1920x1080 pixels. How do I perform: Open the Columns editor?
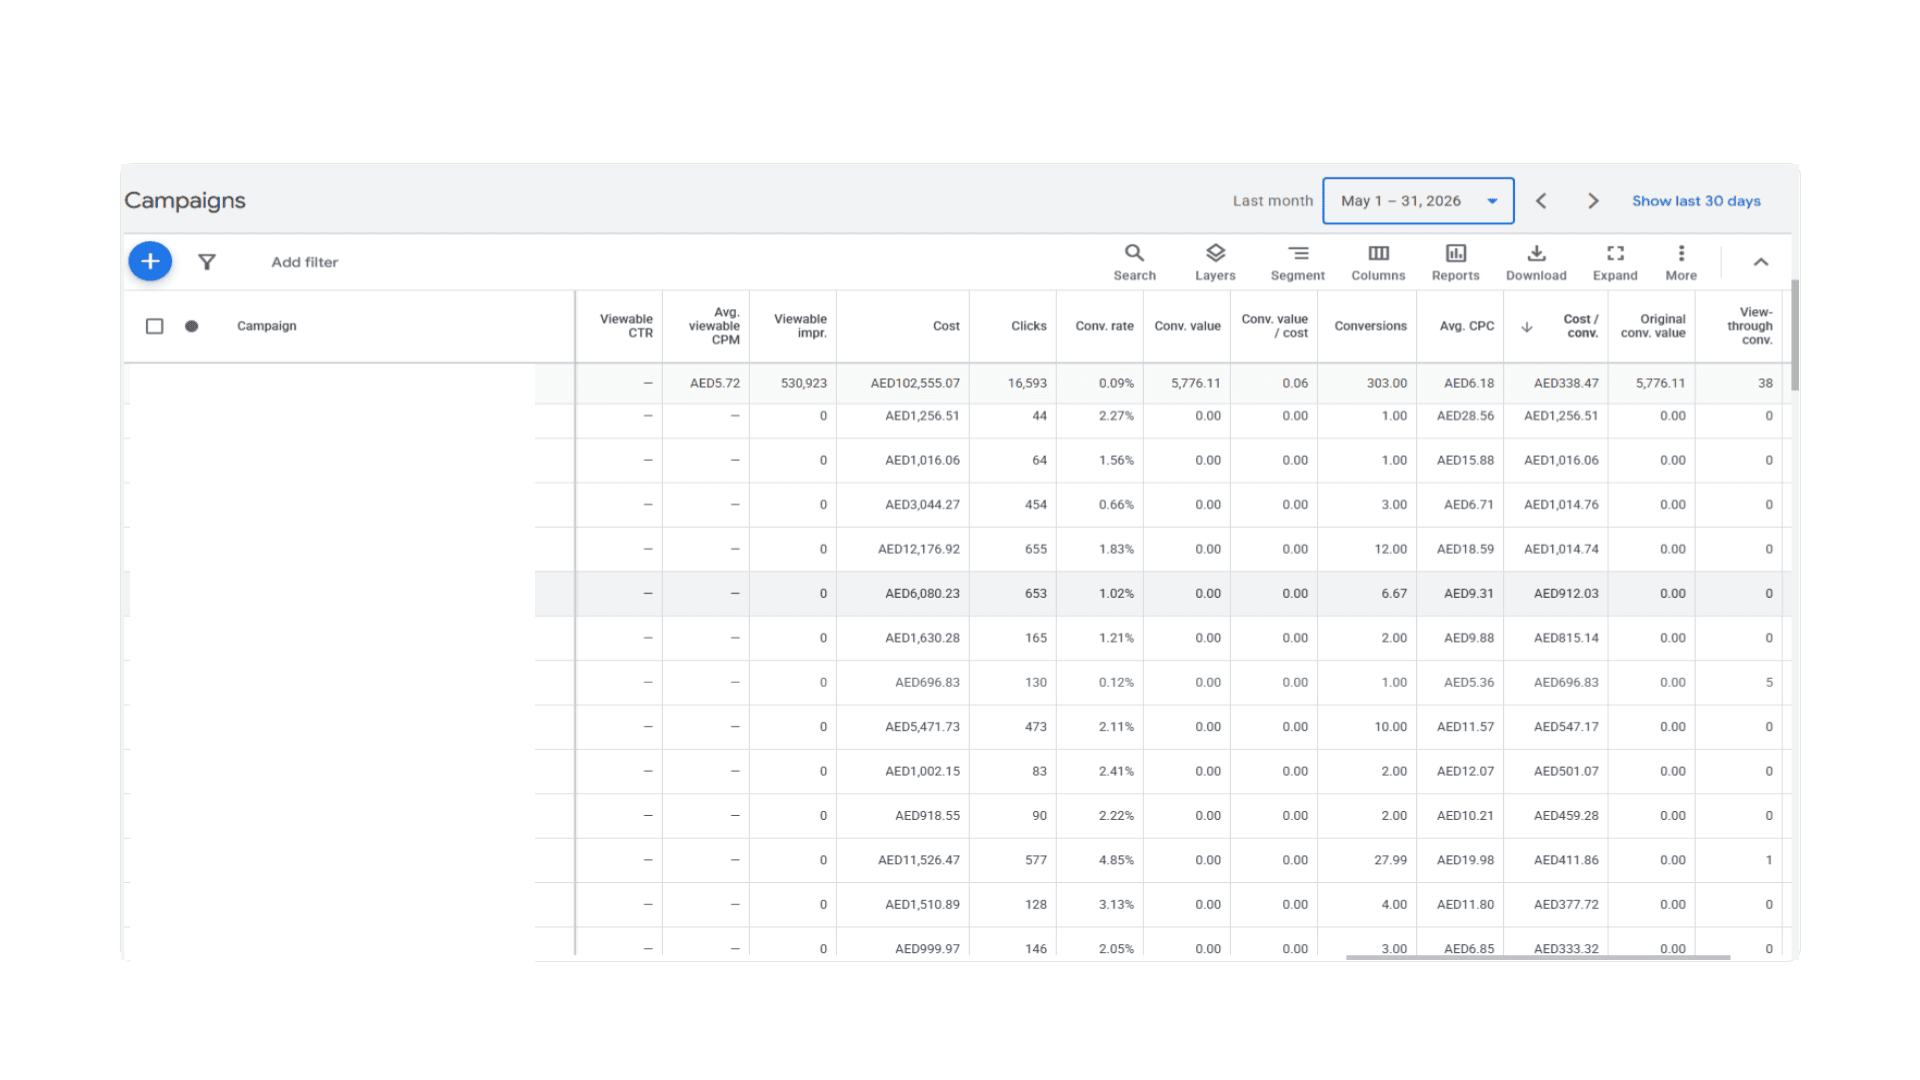click(x=1378, y=263)
